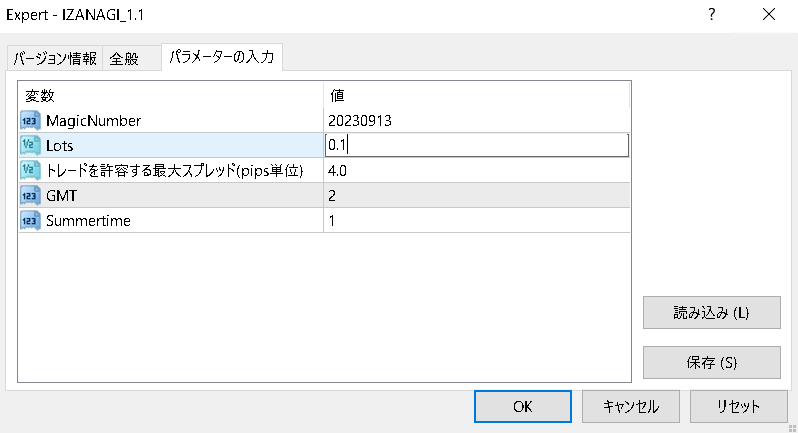Click the MagicNumber integer type icon
The width and height of the screenshot is (798, 433).
tap(29, 120)
